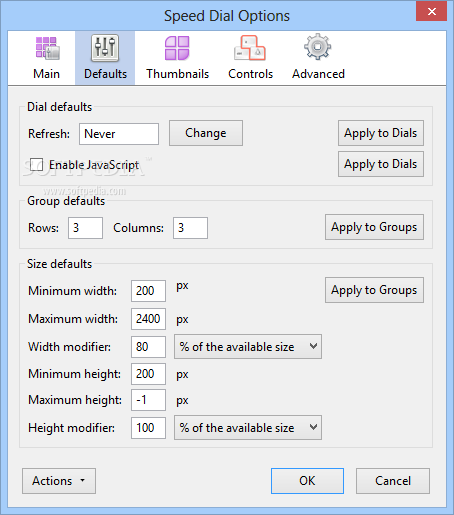Switch to the Advanced tab label
Image resolution: width=454 pixels, height=515 pixels.
[318, 74]
